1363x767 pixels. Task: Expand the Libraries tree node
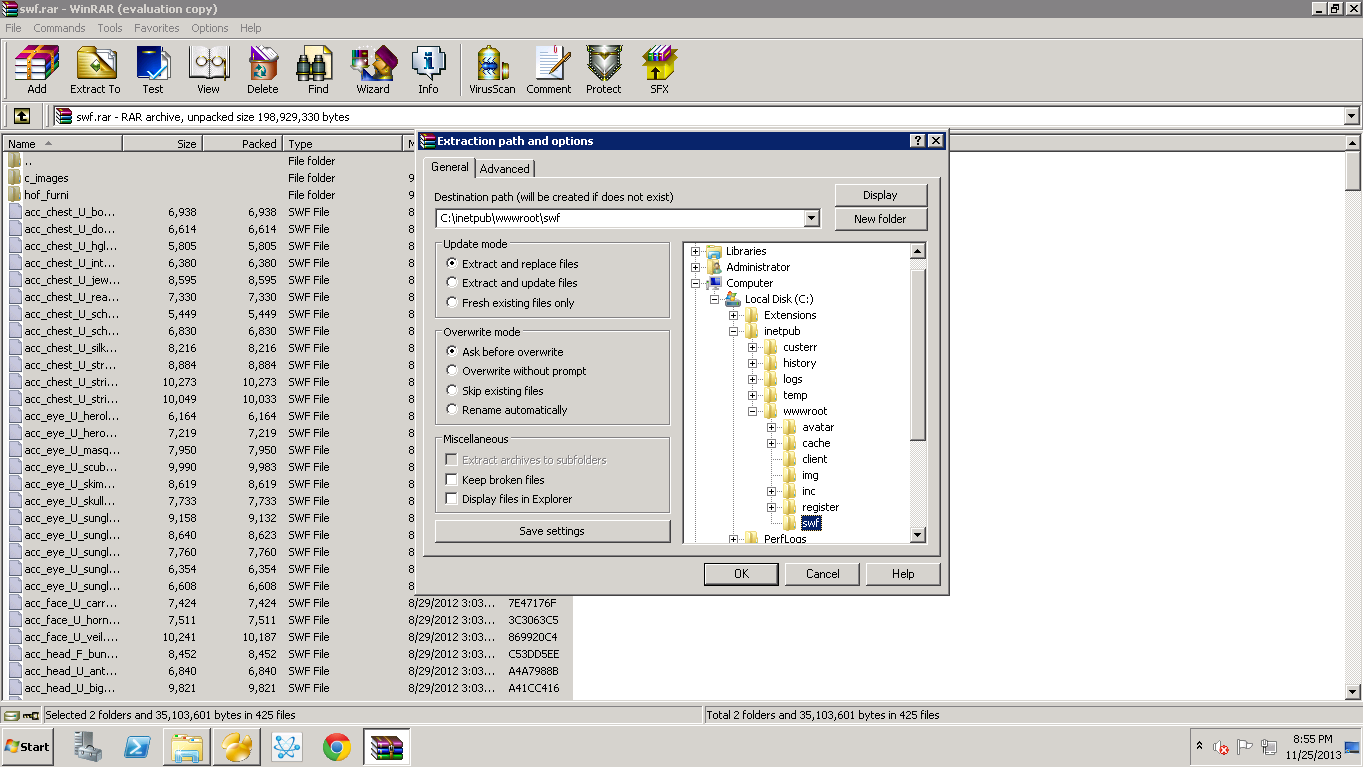696,251
